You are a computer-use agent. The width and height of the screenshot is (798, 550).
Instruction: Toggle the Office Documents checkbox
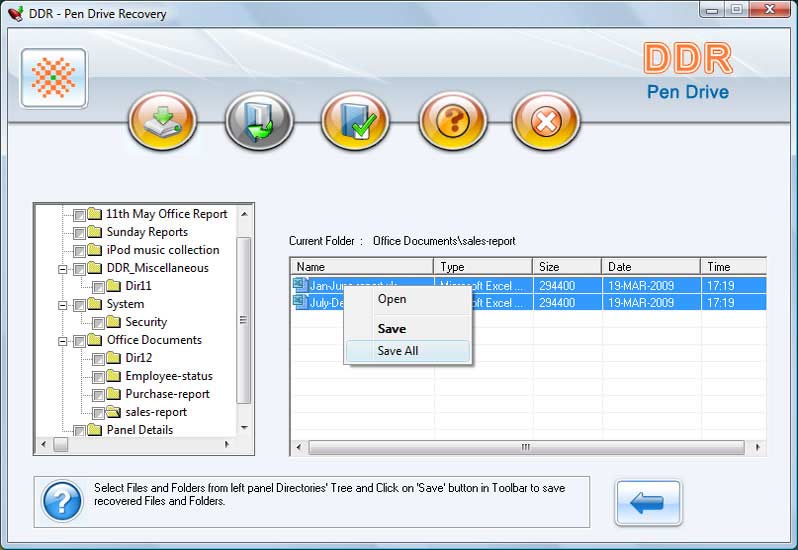coord(79,341)
